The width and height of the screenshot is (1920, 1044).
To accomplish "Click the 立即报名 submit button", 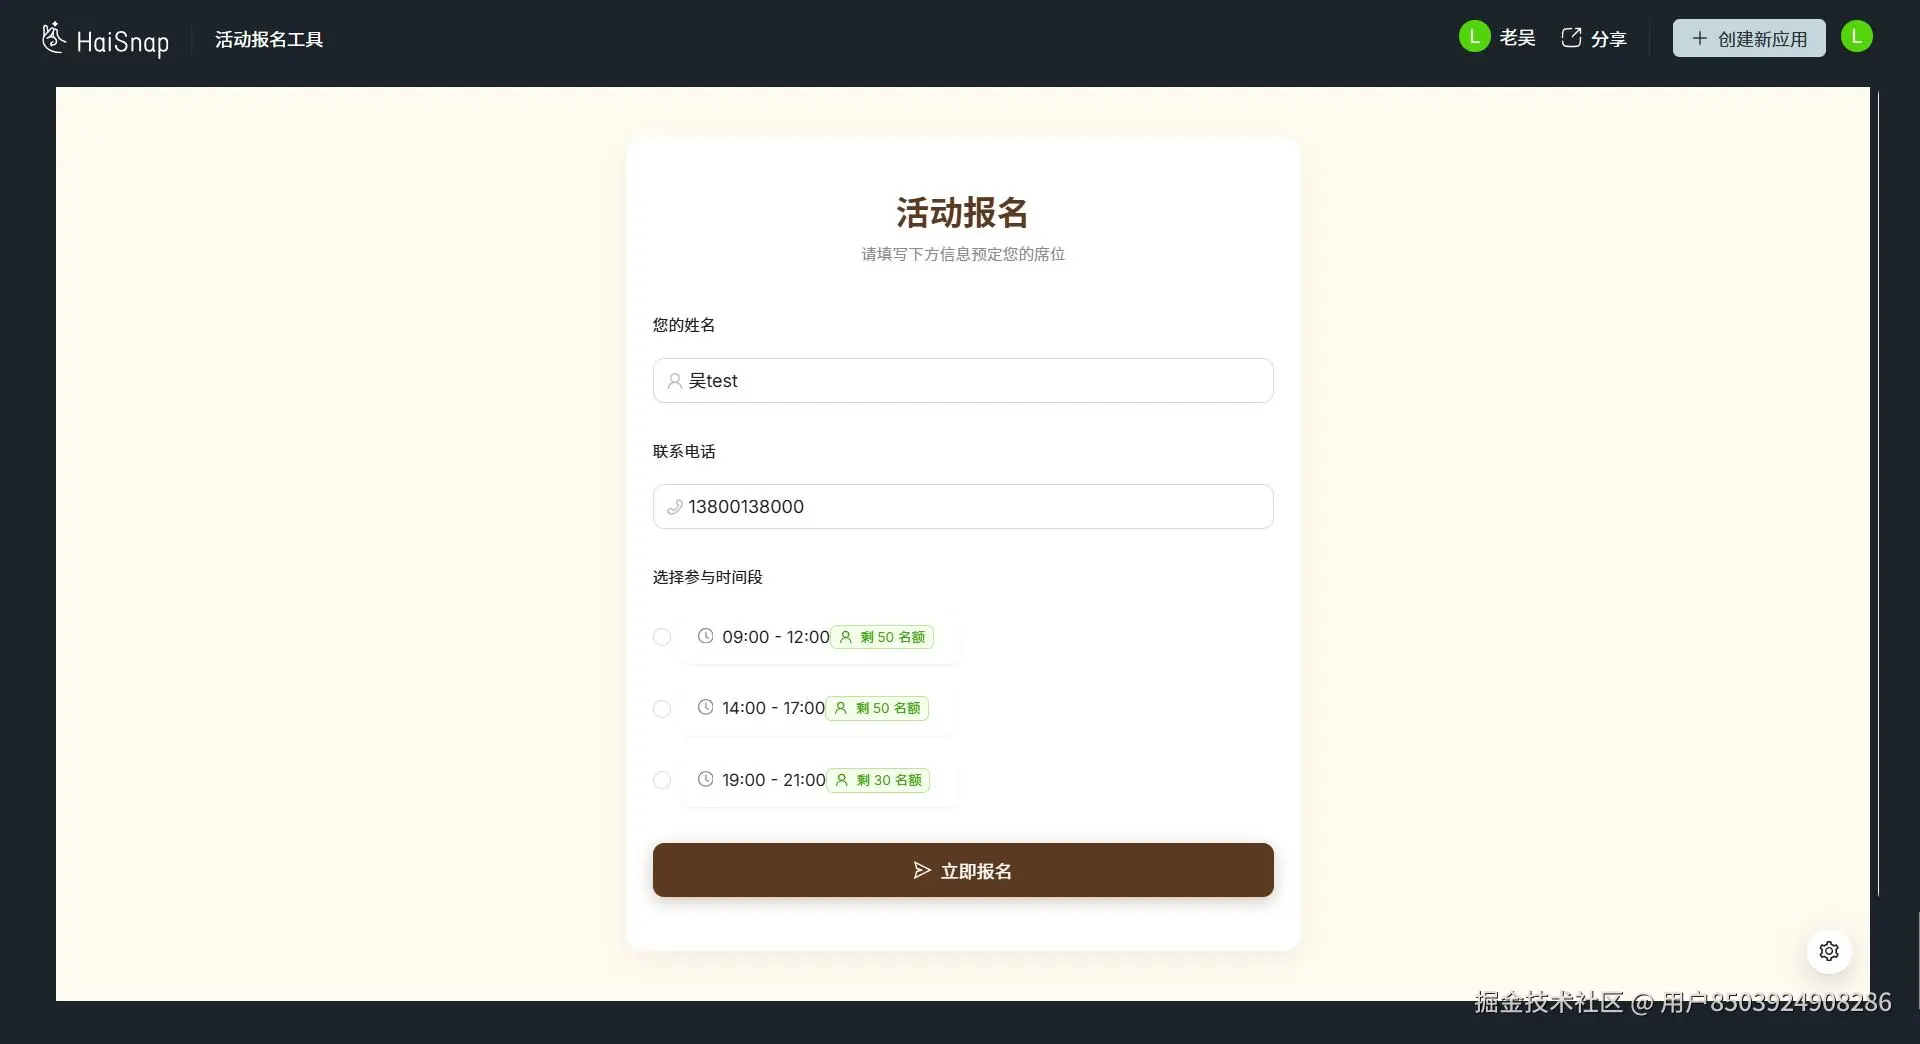I will (x=963, y=870).
